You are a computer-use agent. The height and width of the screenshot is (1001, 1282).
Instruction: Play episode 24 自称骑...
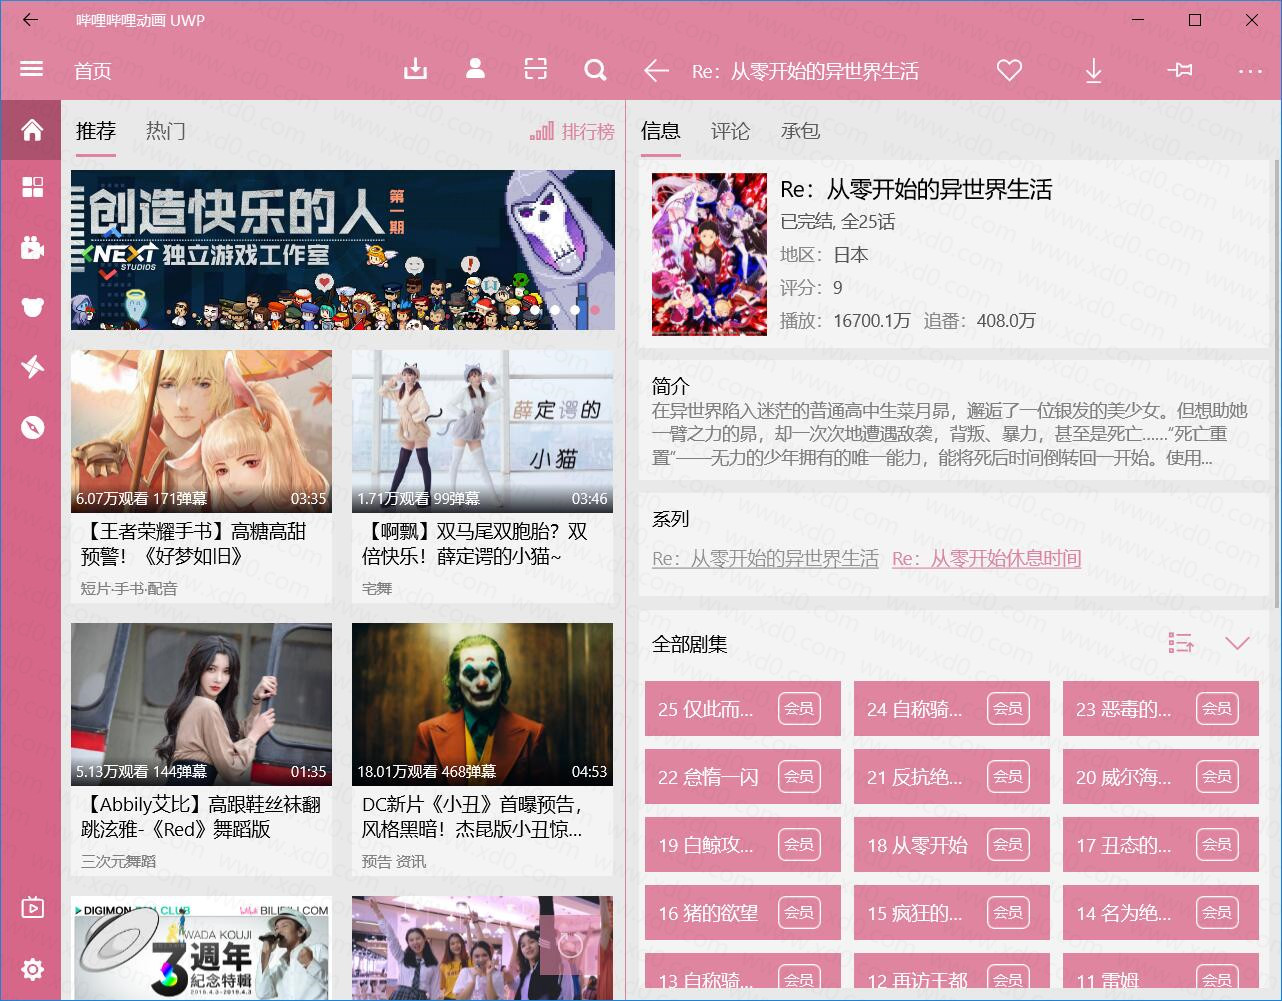pos(952,709)
